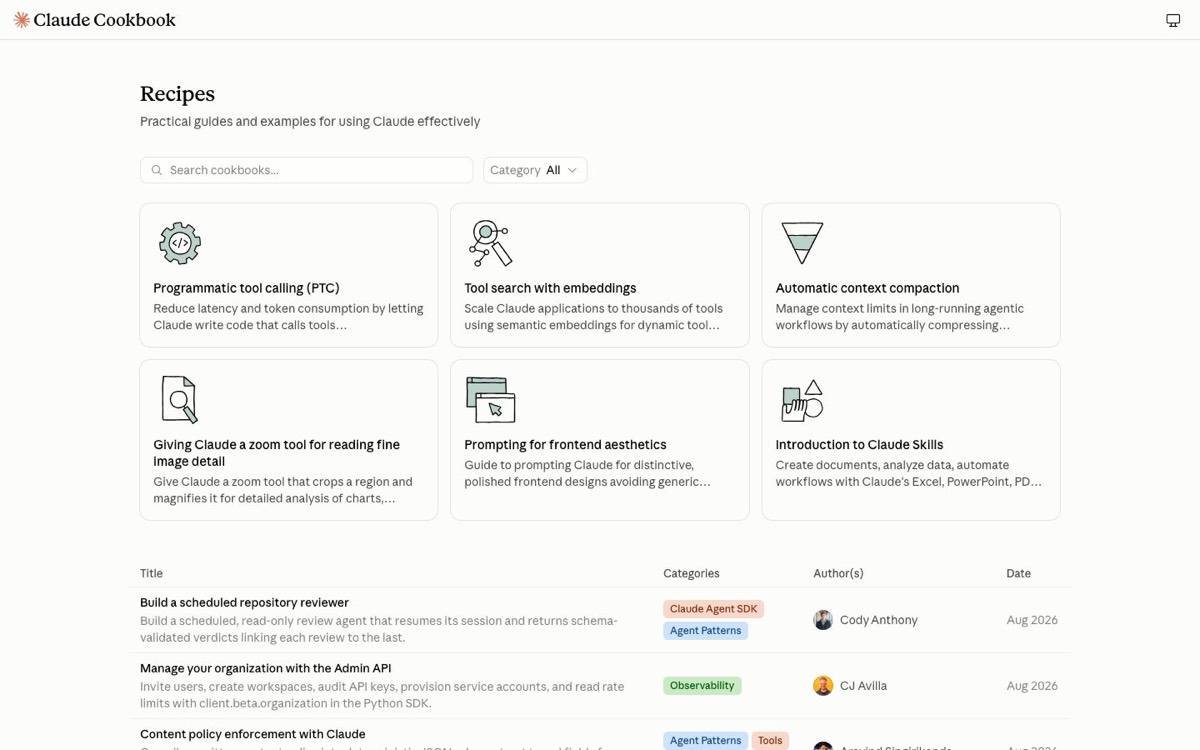
Task: Open Introduction to Claude Skills card title
Action: (x=859, y=445)
